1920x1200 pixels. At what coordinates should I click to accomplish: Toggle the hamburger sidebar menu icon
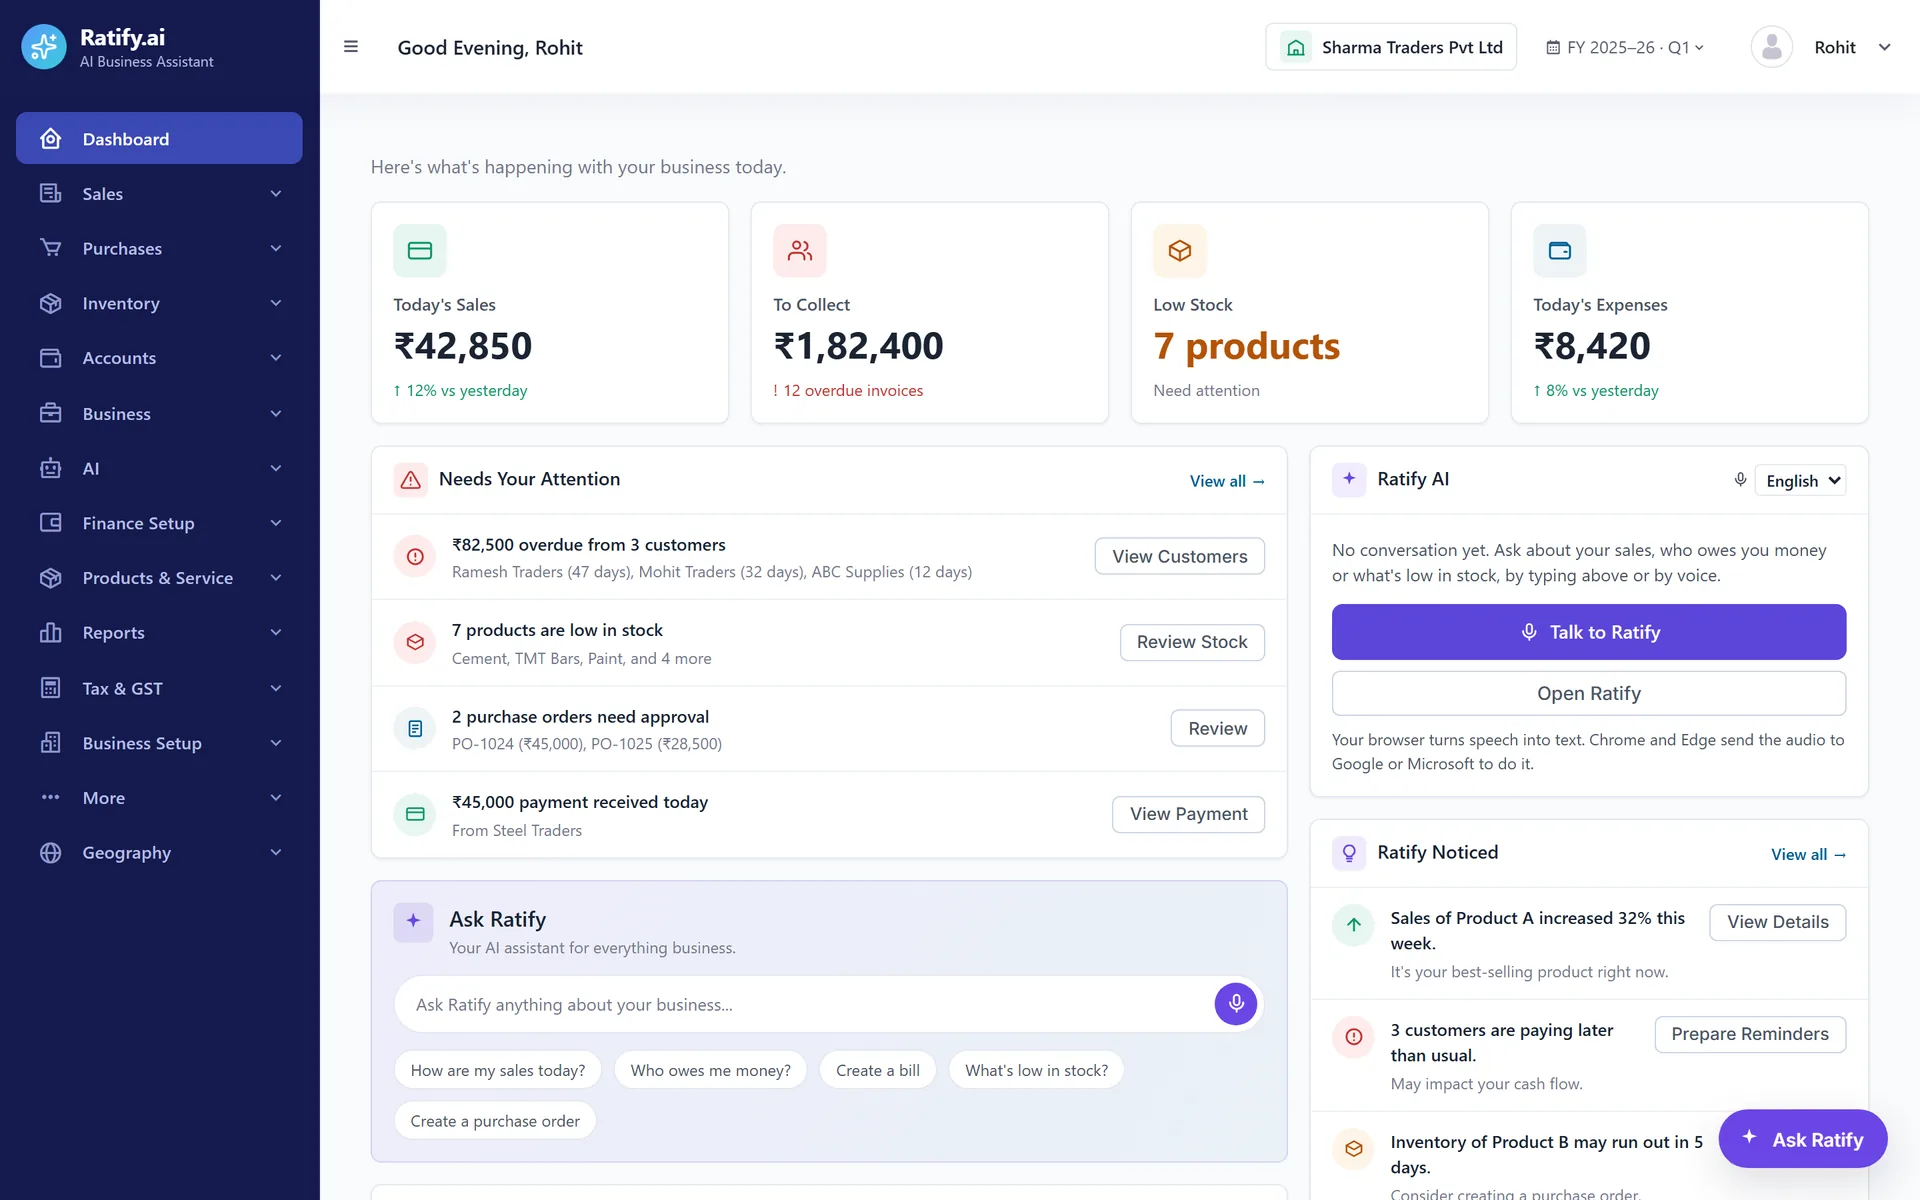point(351,47)
